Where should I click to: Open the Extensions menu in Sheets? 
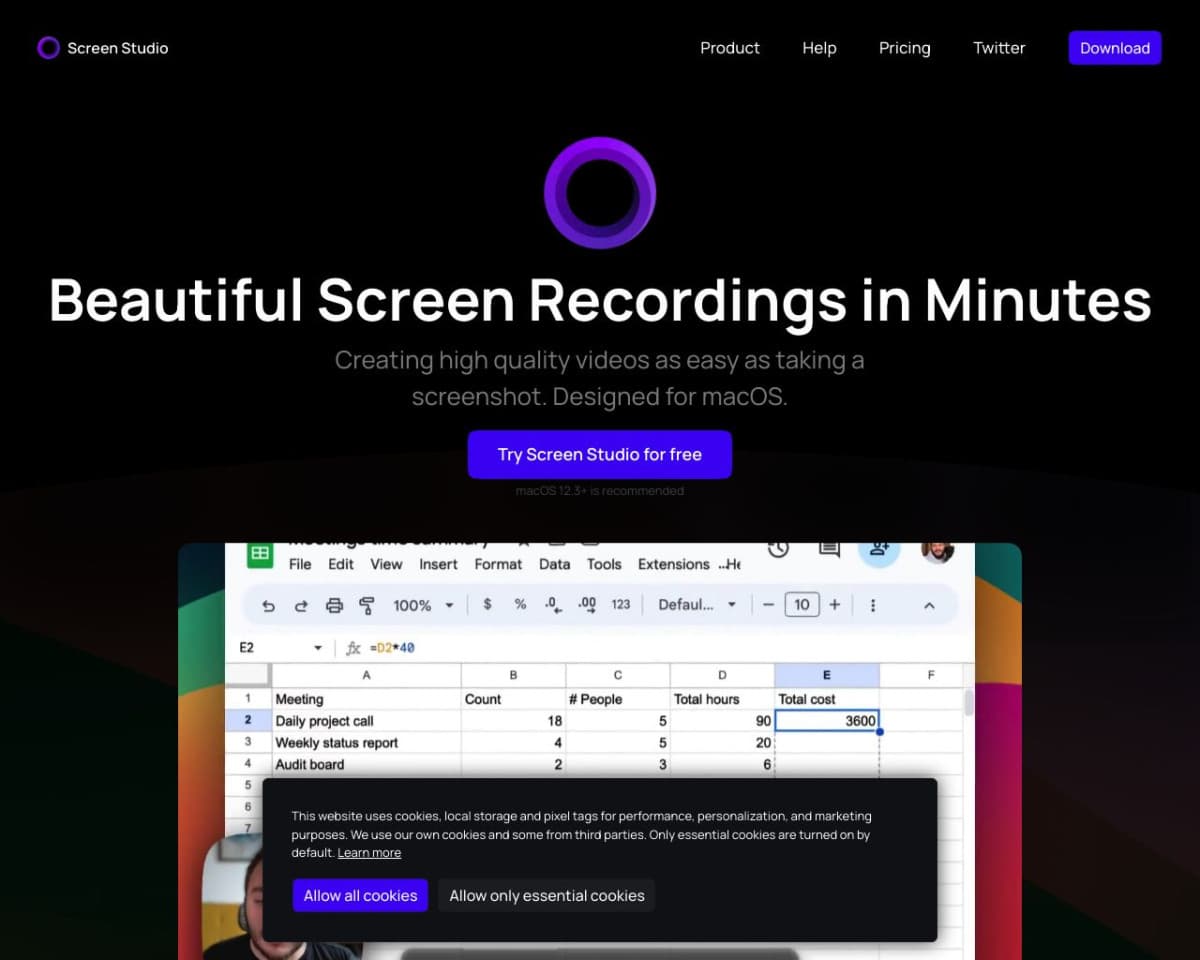[674, 564]
